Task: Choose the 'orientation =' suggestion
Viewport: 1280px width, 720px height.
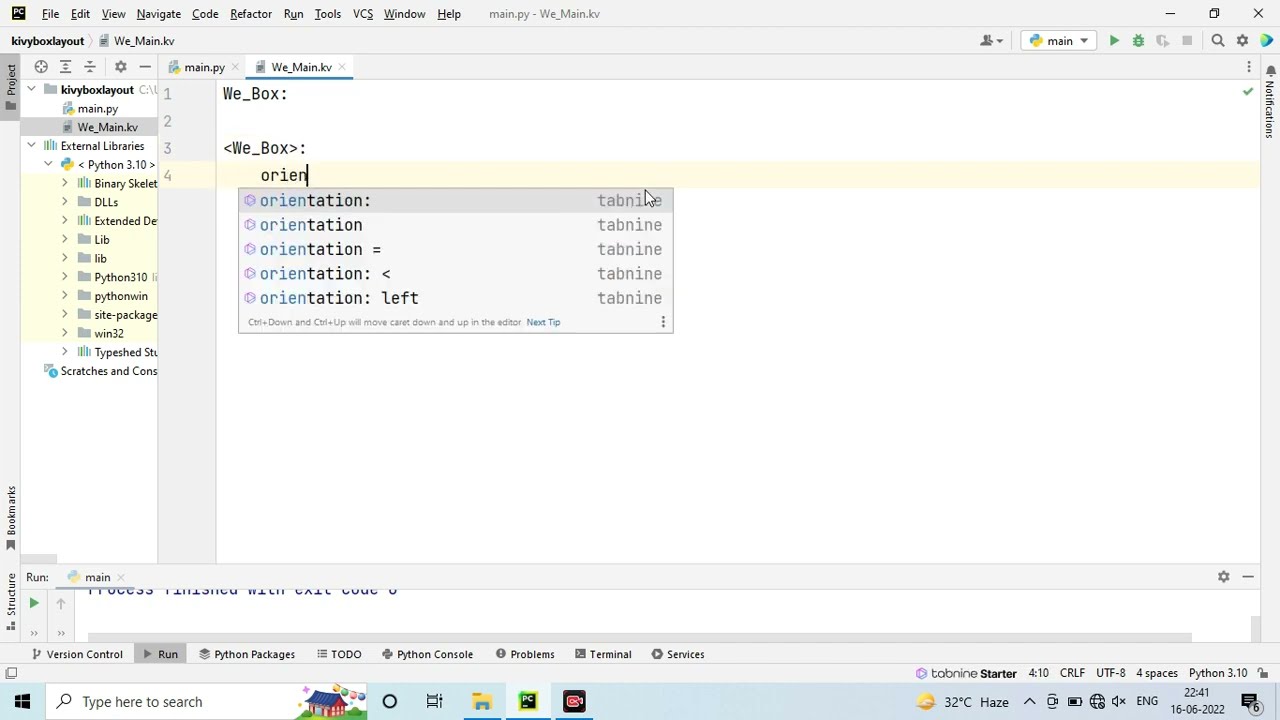Action: pyautogui.click(x=455, y=249)
